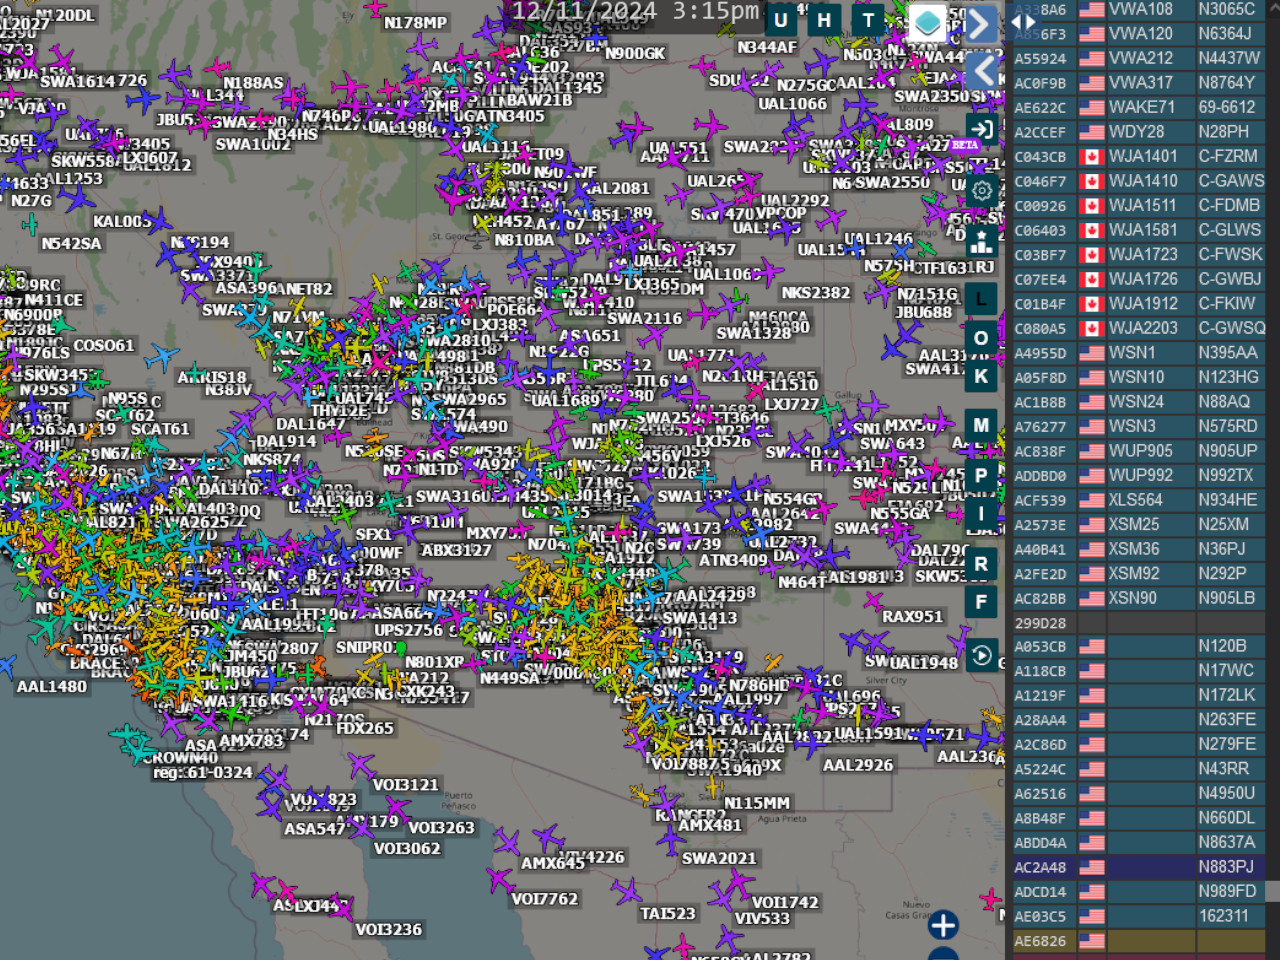
Task: Select the WSN24 aircraft row
Action: pyautogui.click(x=1138, y=401)
